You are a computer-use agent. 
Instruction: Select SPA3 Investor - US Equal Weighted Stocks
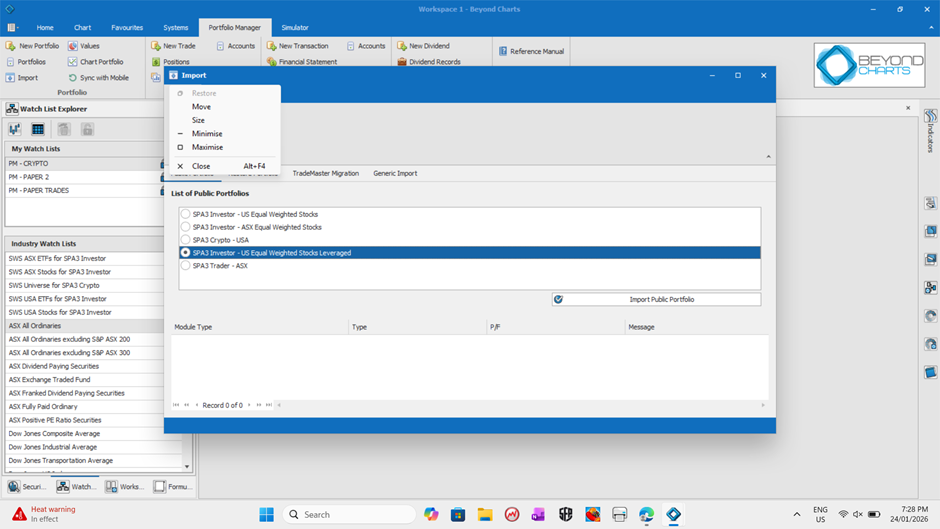click(x=186, y=214)
